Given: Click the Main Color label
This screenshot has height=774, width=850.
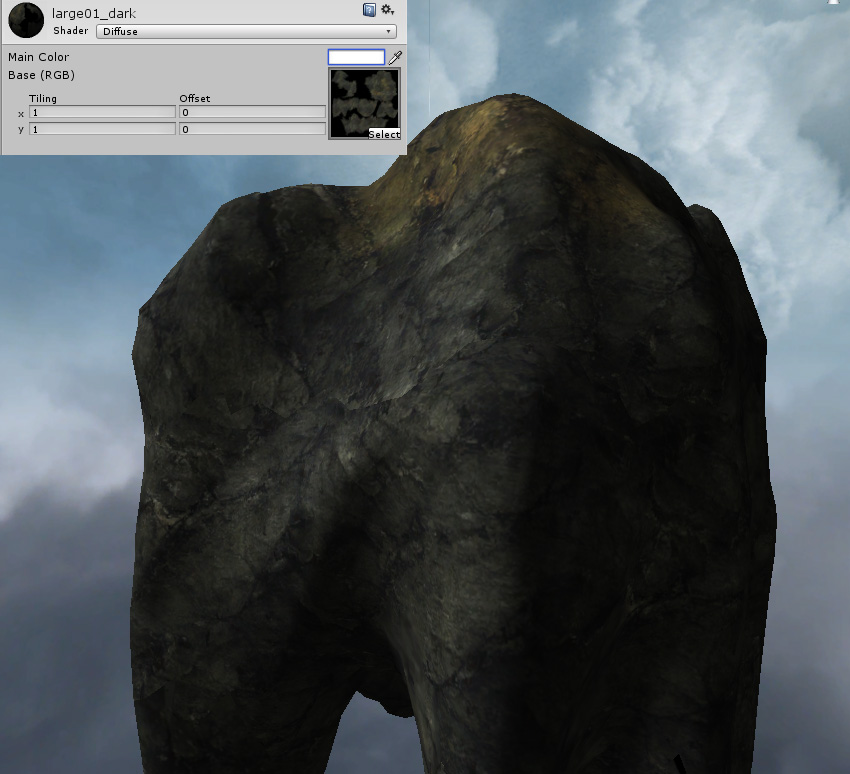Looking at the screenshot, I should pos(37,57).
